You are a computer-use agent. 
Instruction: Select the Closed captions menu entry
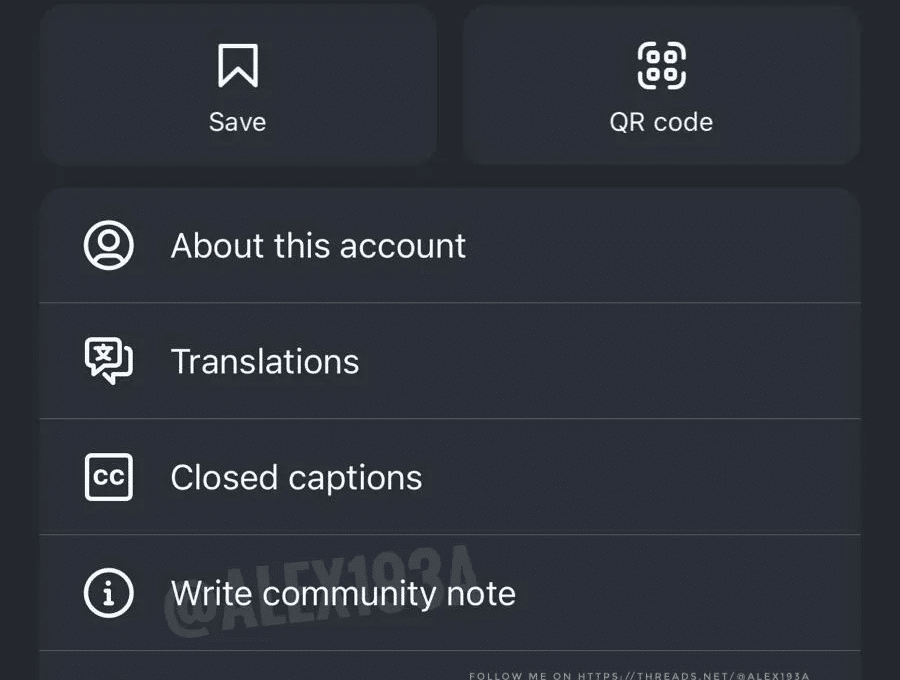pyautogui.click(x=450, y=477)
